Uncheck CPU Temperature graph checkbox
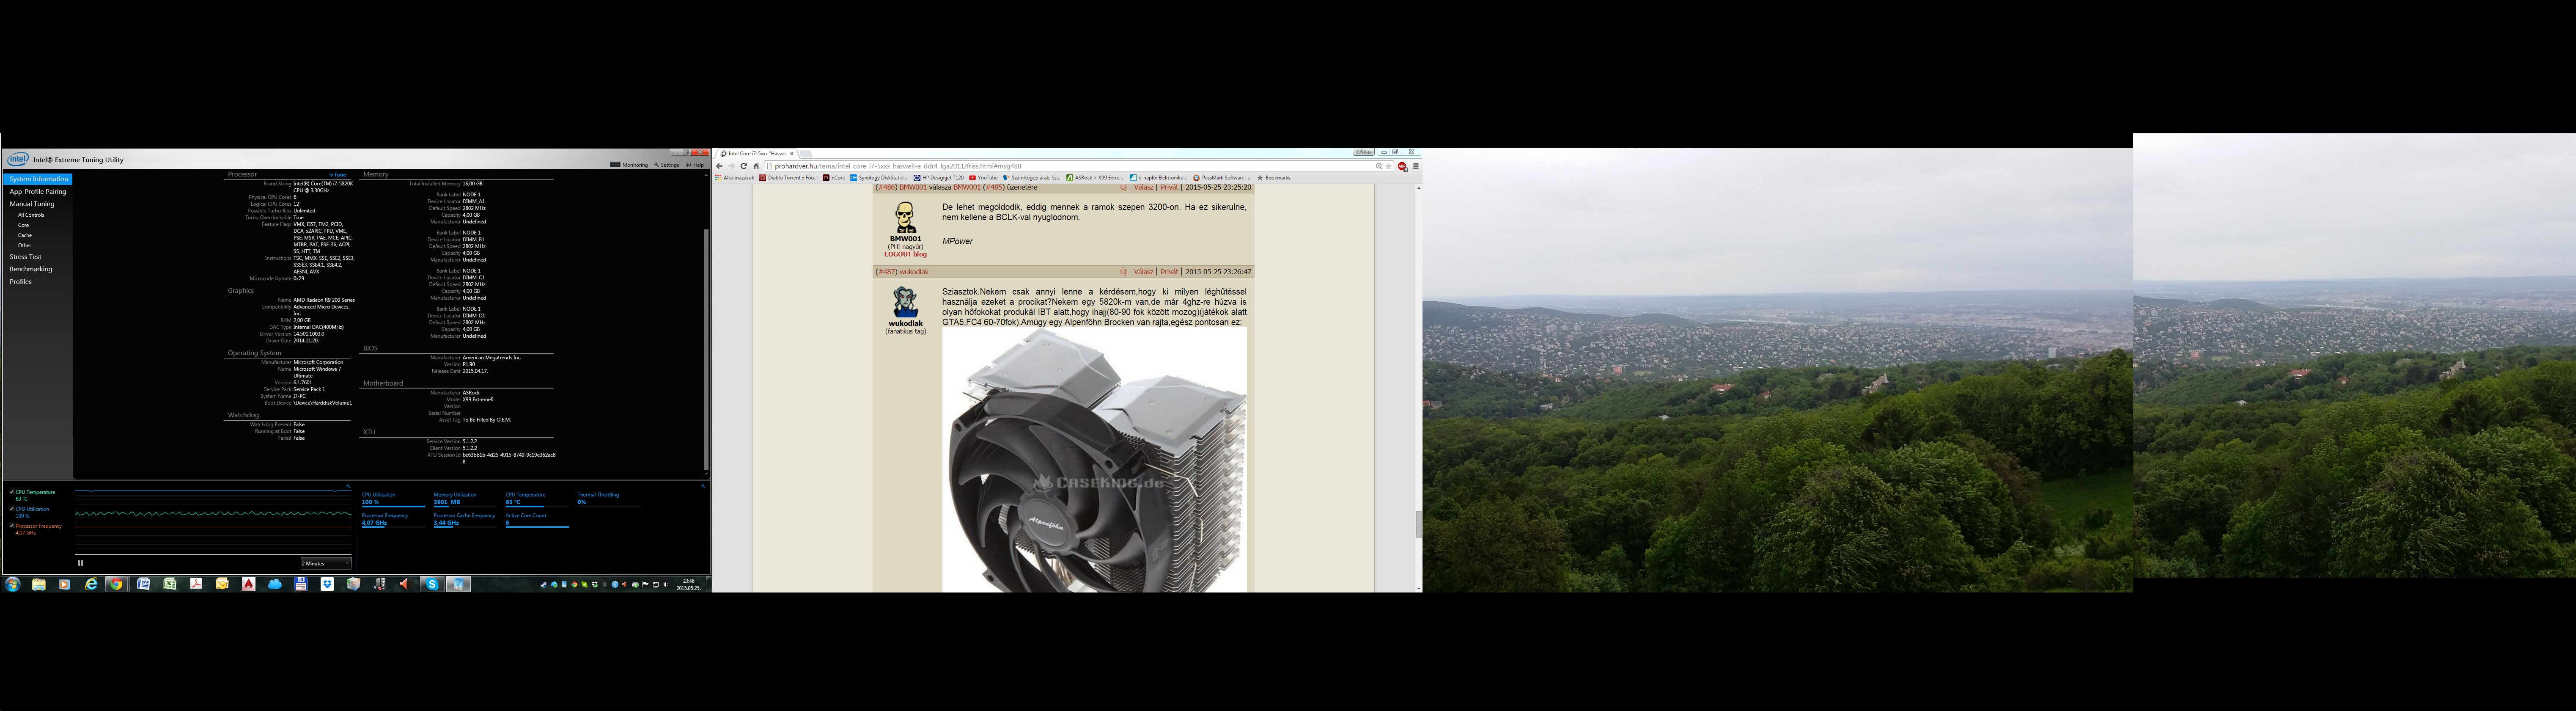The height and width of the screenshot is (711, 2576). pyautogui.click(x=11, y=492)
